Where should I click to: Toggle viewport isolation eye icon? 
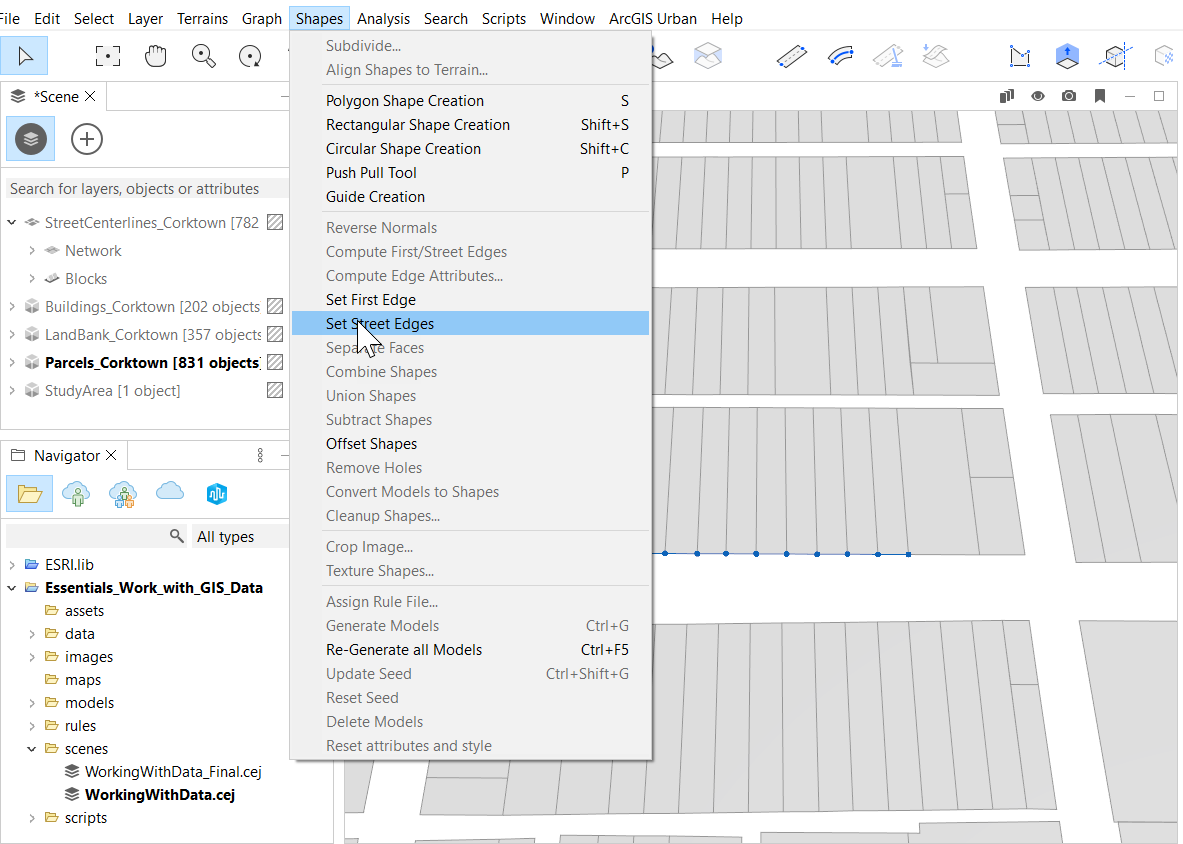(1038, 96)
